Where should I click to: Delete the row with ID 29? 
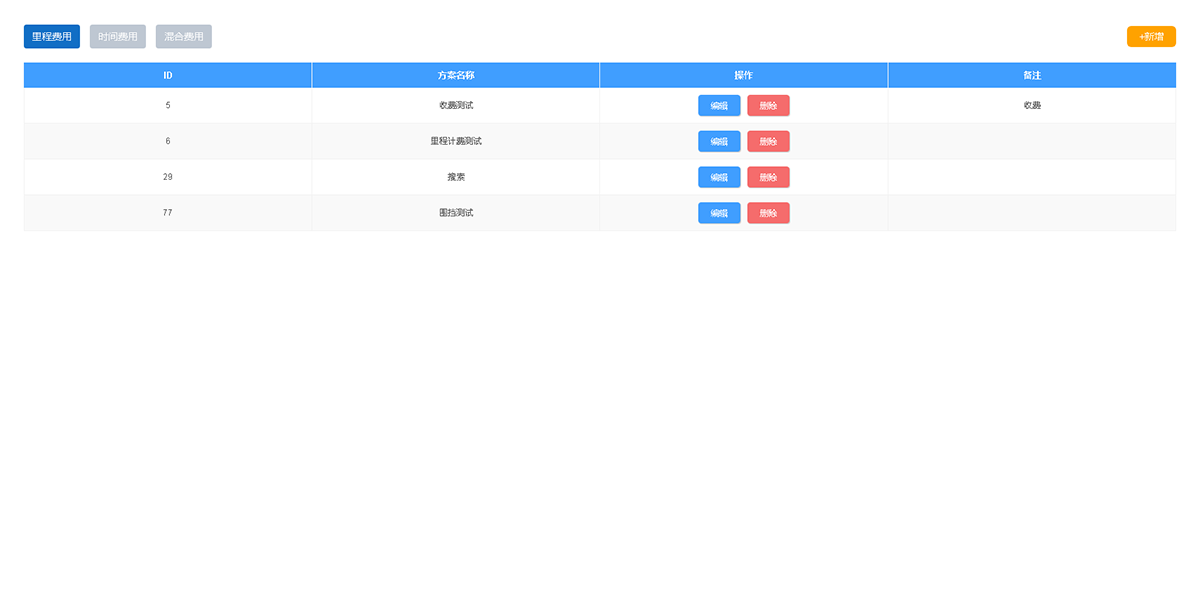coord(768,178)
